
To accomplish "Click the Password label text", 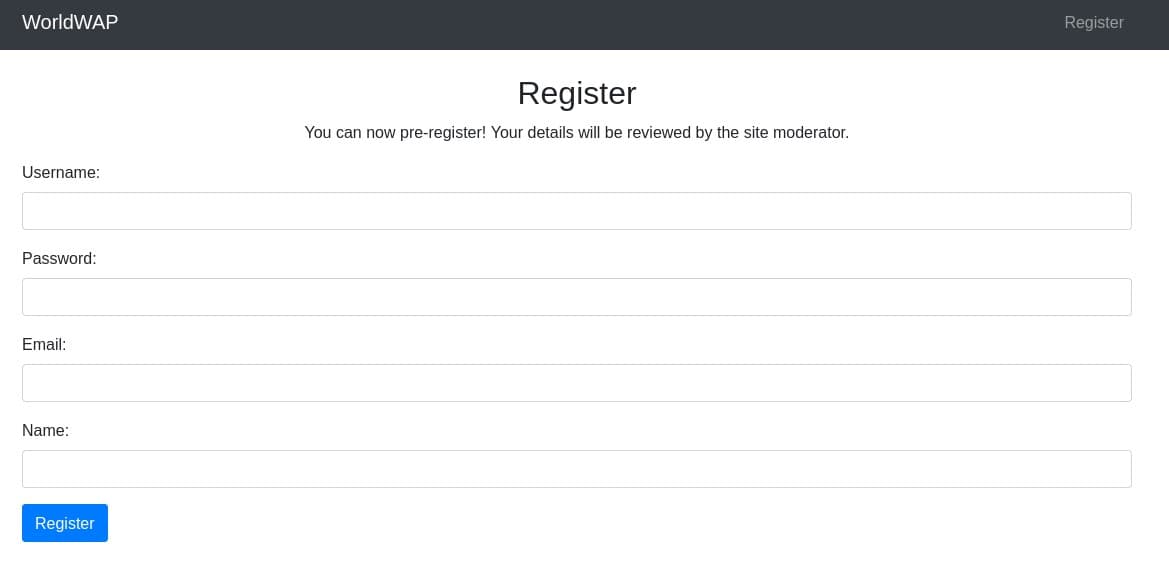I will [x=59, y=258].
